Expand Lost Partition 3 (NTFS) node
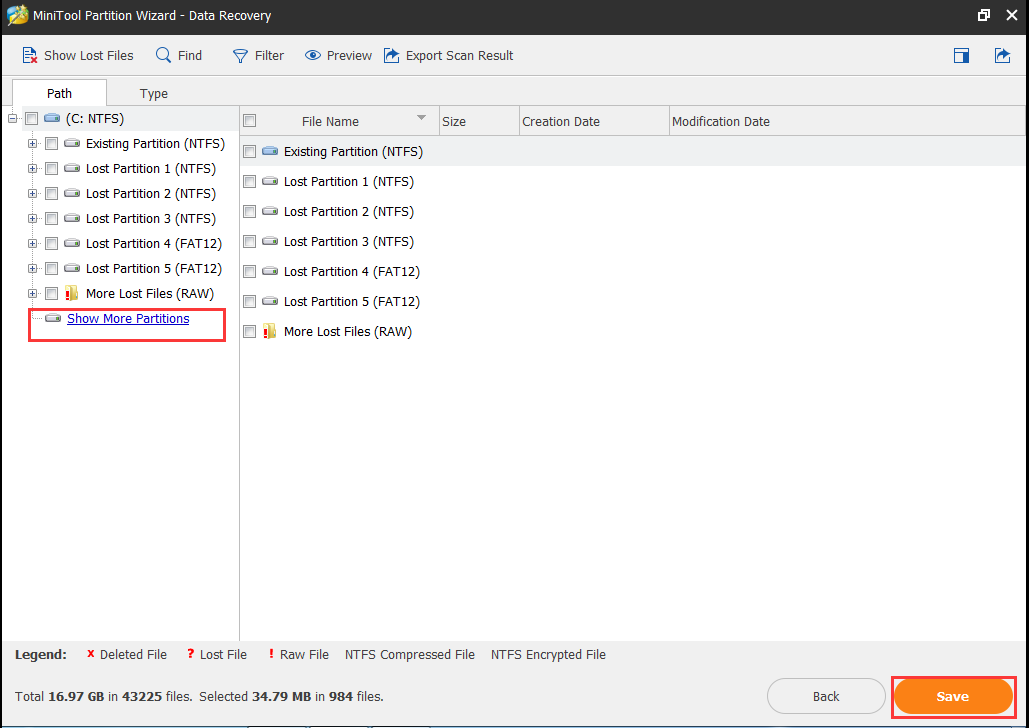The image size is (1029, 728). 32,219
